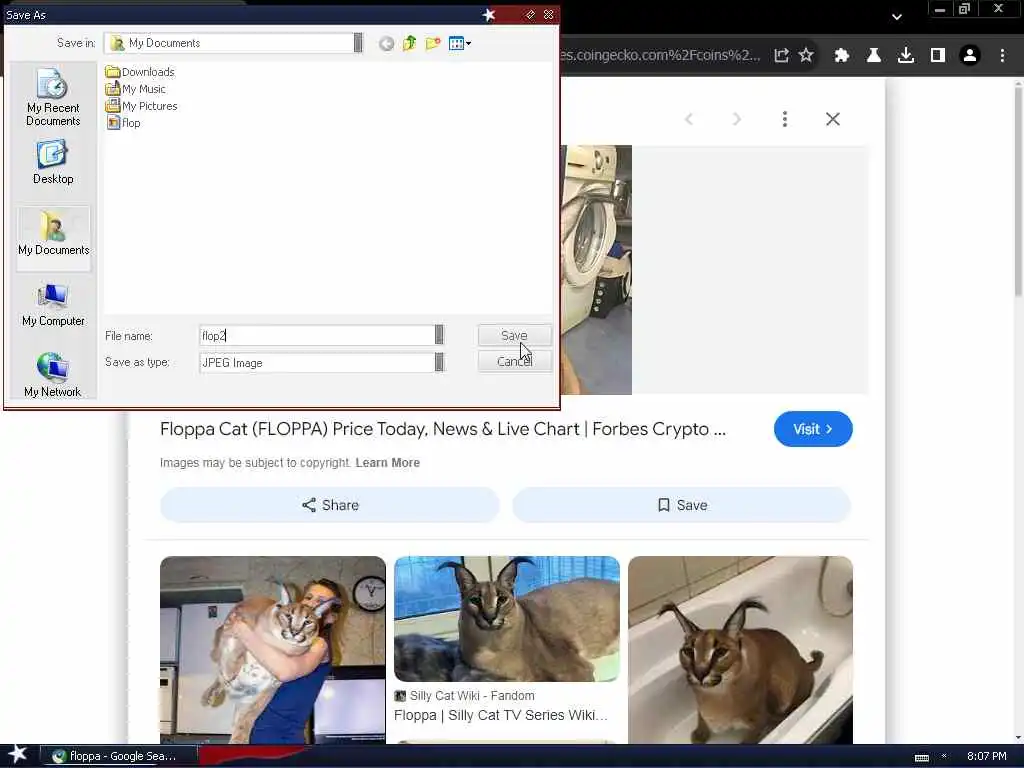This screenshot has width=1024, height=768.
Task: Open My Network in the places bar
Action: point(52,376)
